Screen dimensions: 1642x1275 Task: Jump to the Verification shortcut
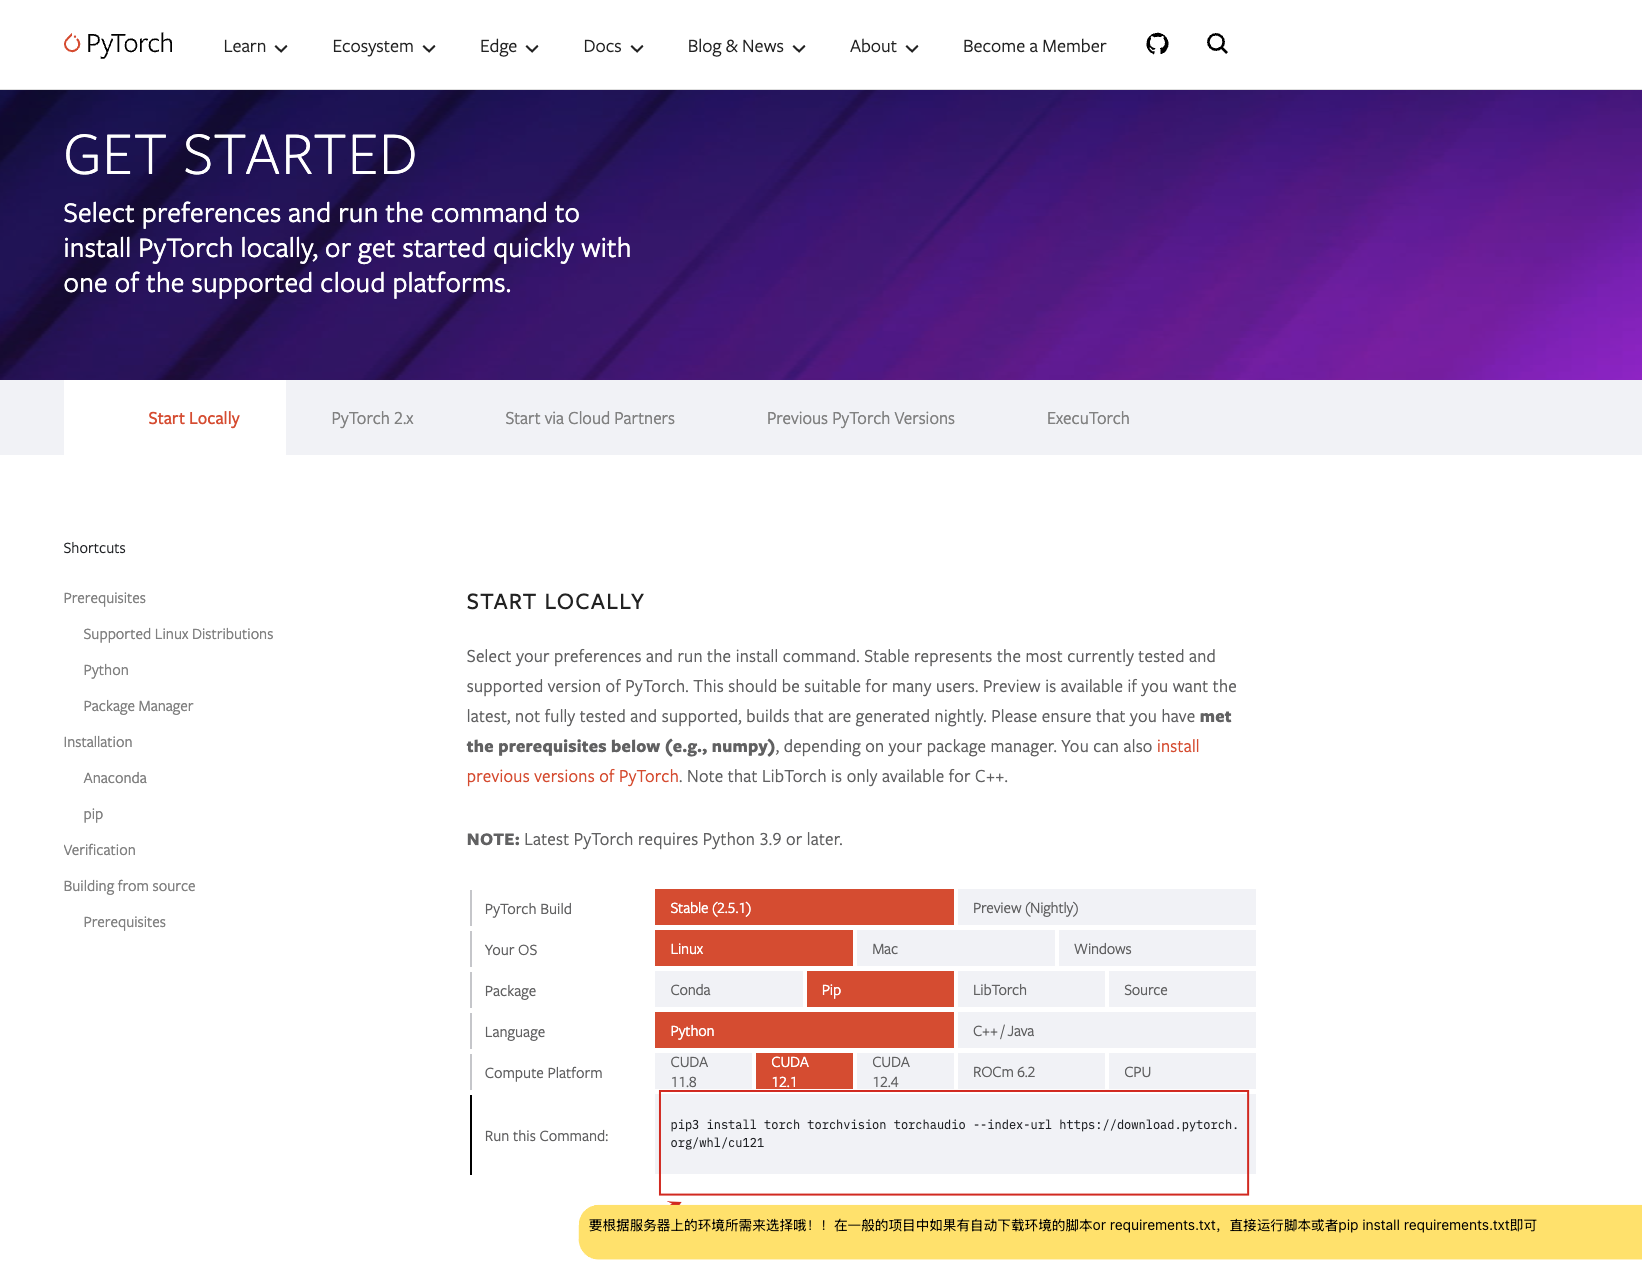(99, 850)
